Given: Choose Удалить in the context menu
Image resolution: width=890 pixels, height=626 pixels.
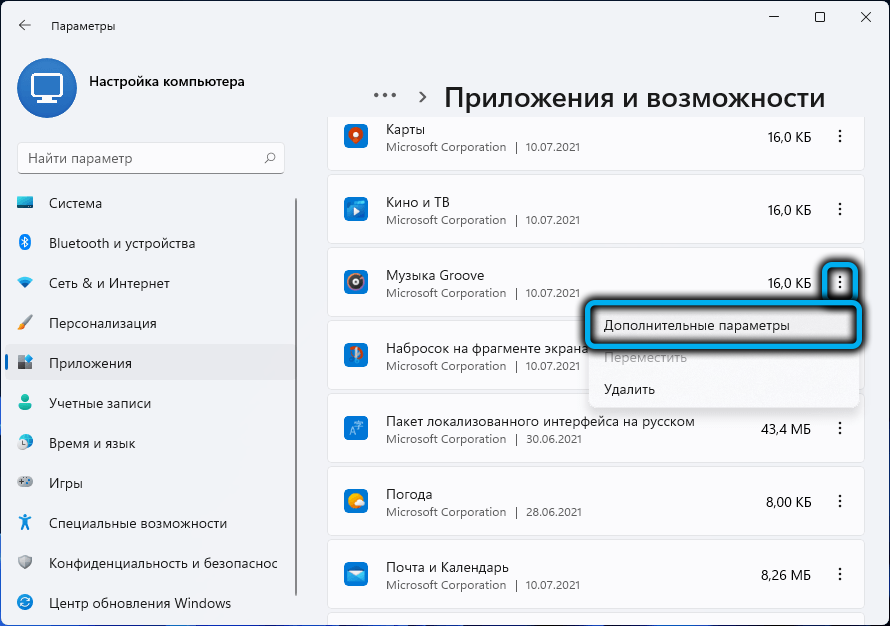Looking at the screenshot, I should (629, 389).
